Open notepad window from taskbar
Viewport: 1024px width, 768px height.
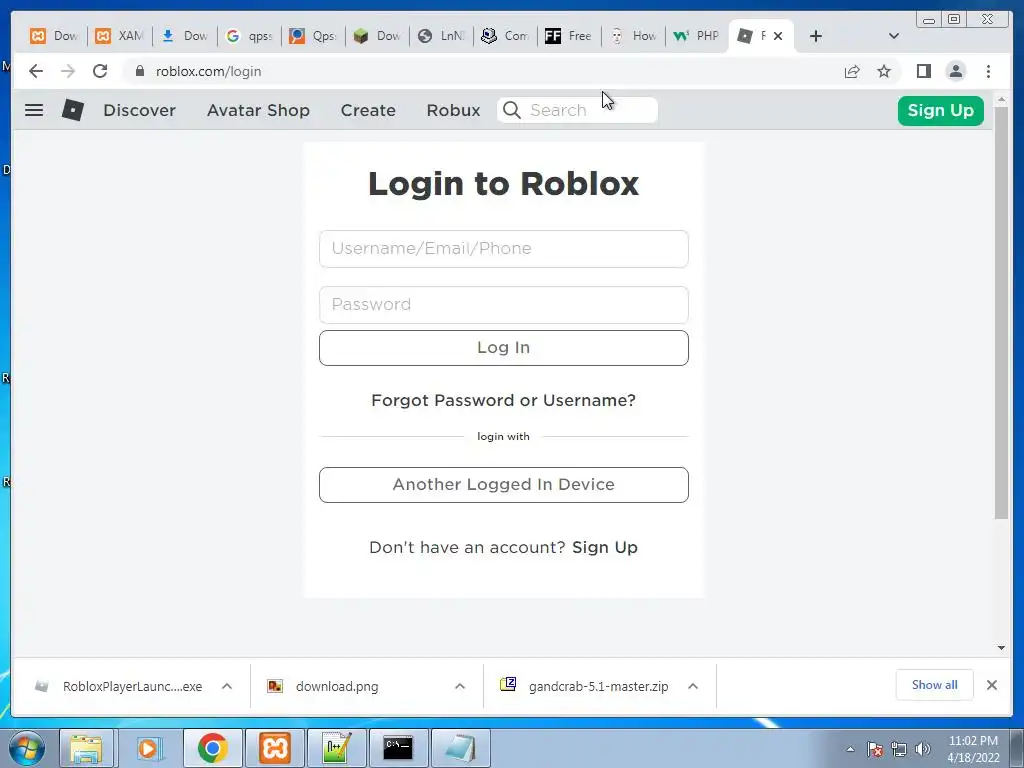tap(460, 748)
